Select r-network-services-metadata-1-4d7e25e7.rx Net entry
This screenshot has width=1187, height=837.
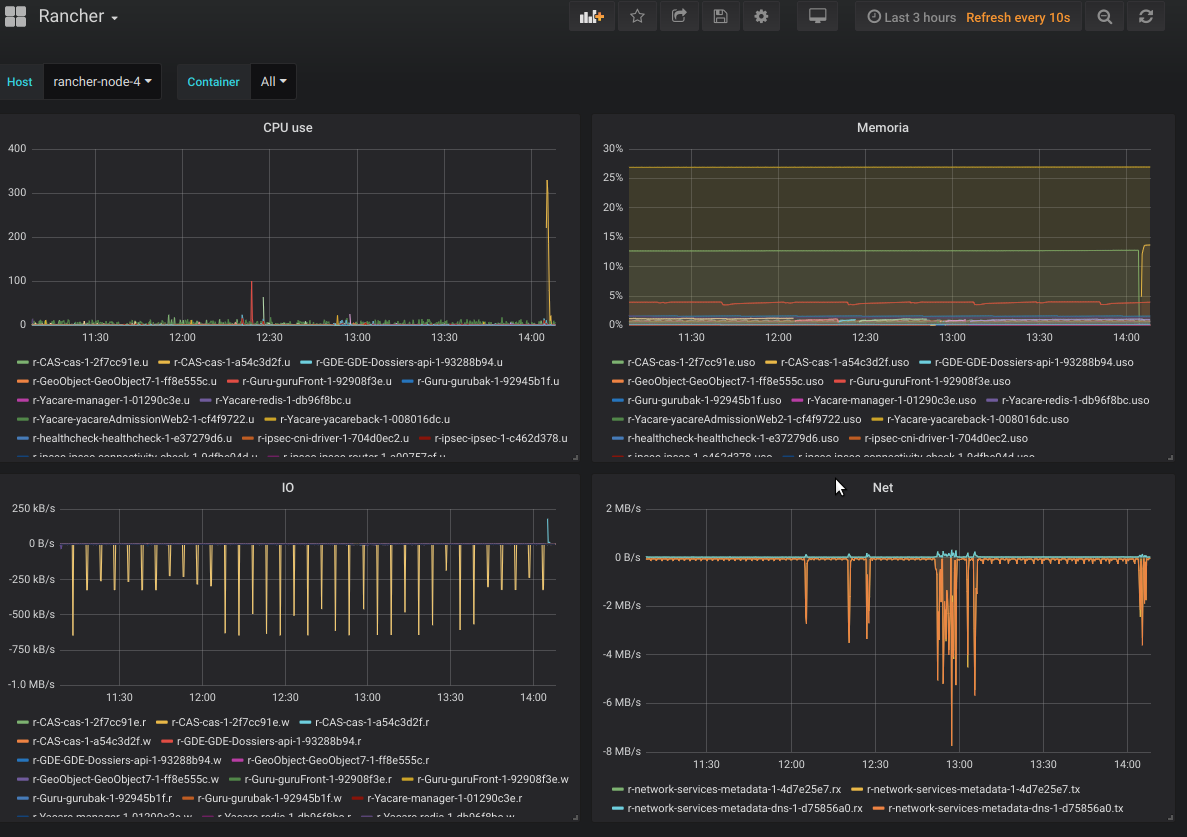pyautogui.click(x=734, y=789)
